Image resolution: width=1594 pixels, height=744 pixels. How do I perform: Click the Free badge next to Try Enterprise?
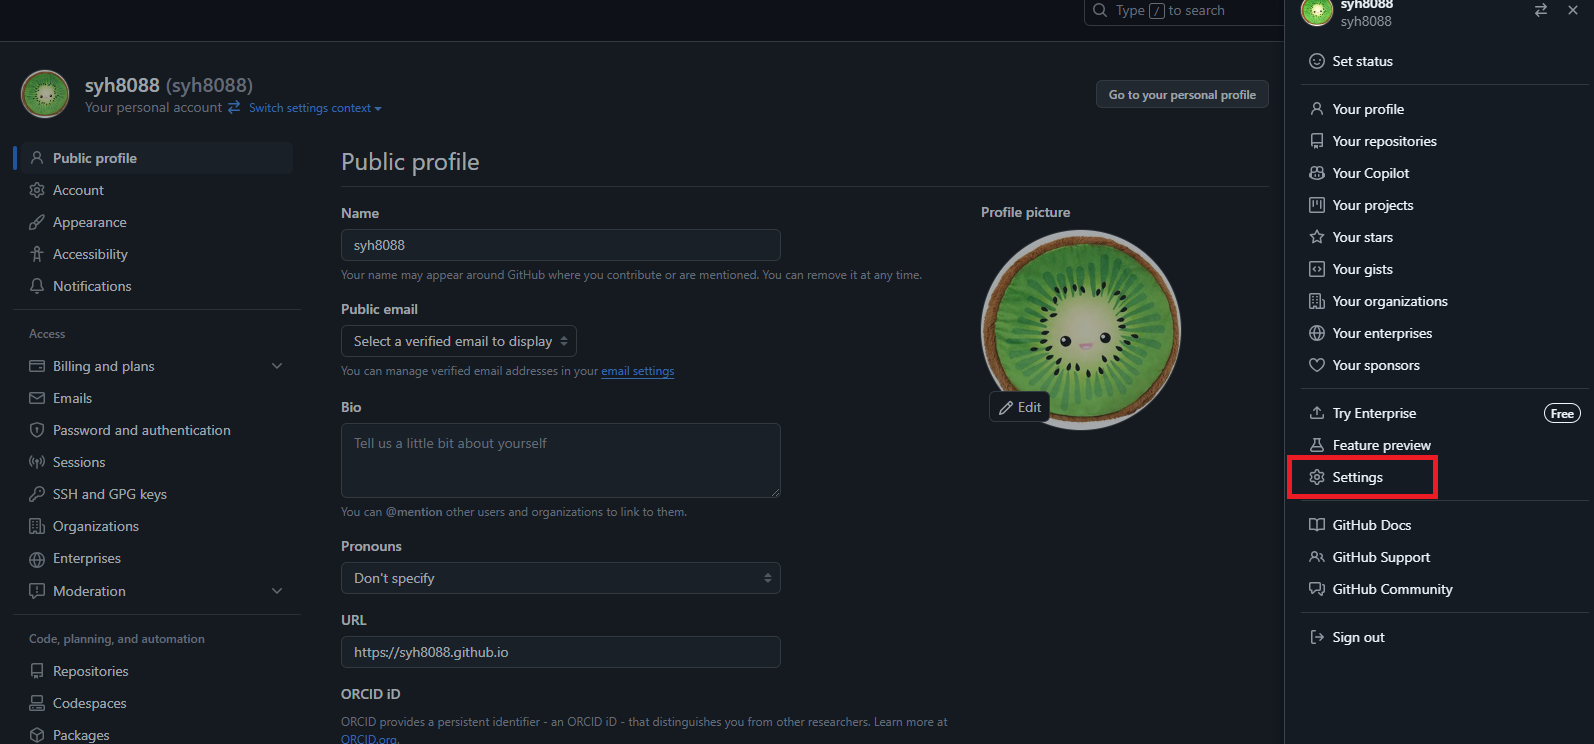coord(1562,413)
